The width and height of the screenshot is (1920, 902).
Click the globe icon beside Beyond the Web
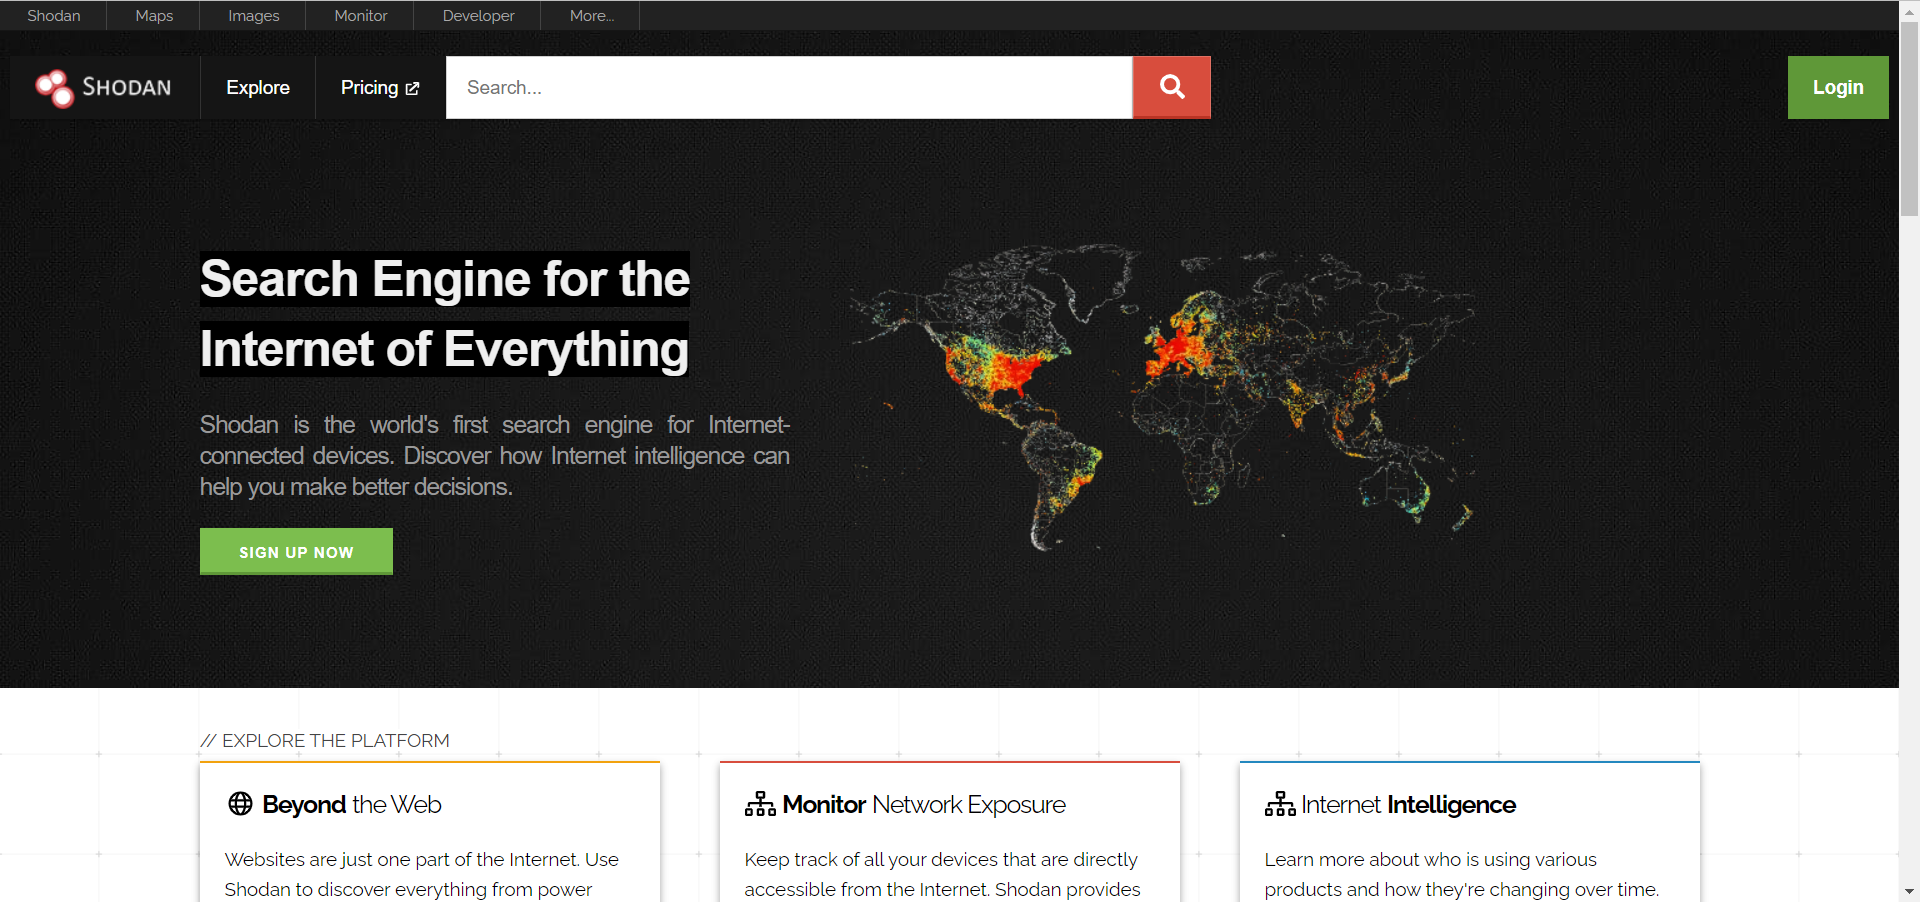[240, 804]
